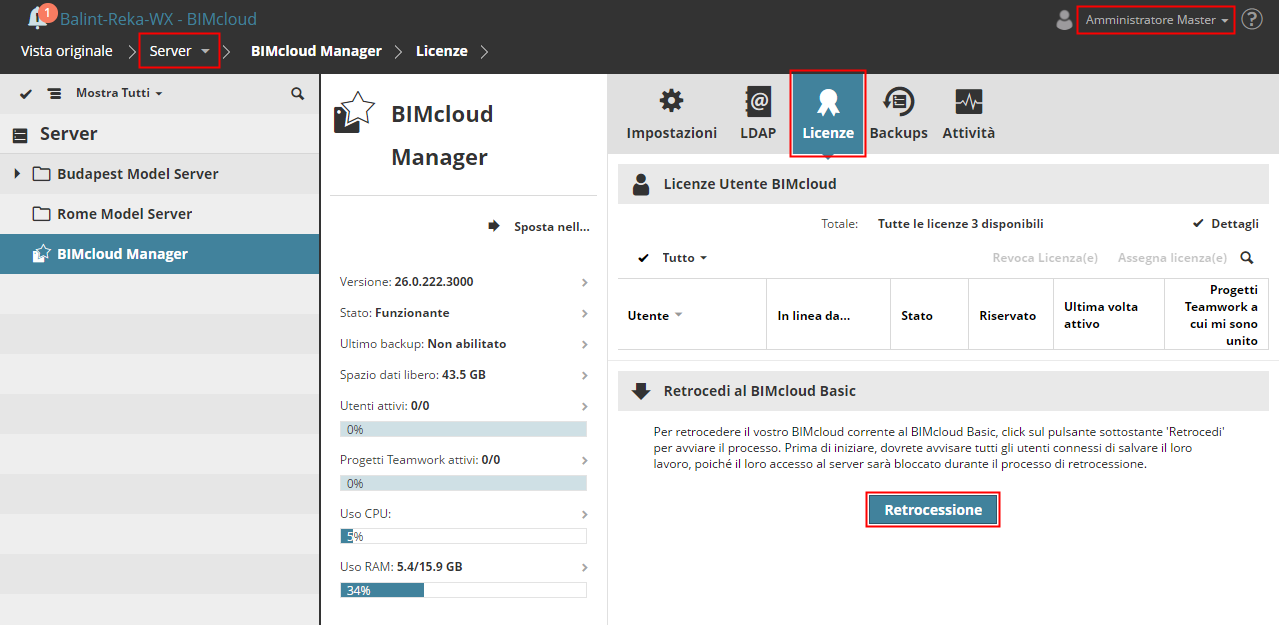Click the Impostazioni gear icon
The height and width of the screenshot is (625, 1279).
pos(671,101)
